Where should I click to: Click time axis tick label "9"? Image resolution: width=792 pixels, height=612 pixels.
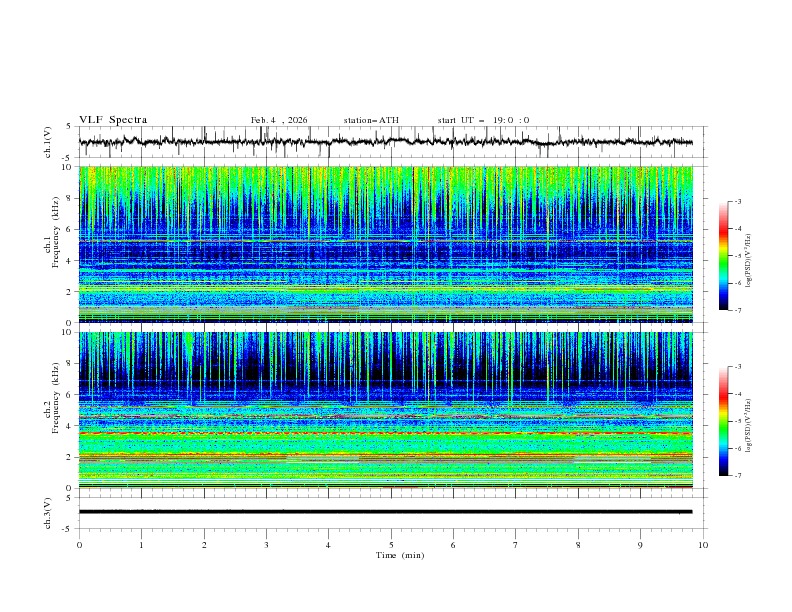640,545
